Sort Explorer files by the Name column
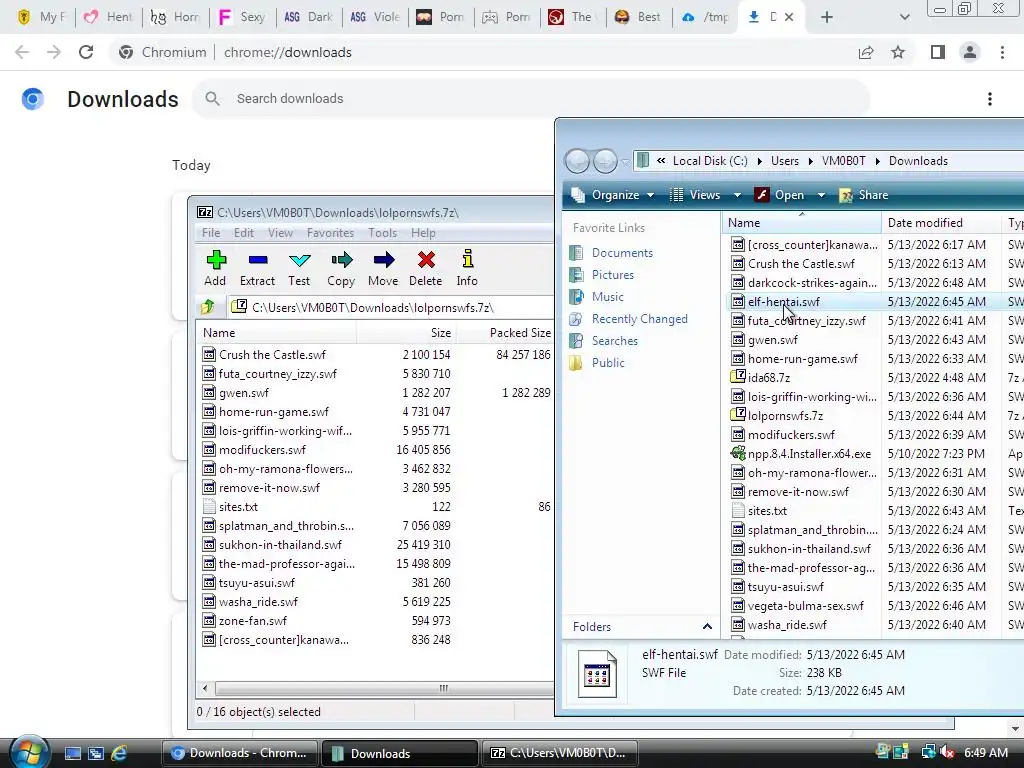The height and width of the screenshot is (768, 1024). pyautogui.click(x=802, y=223)
